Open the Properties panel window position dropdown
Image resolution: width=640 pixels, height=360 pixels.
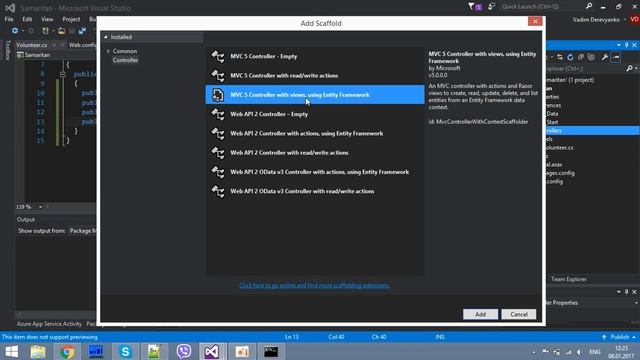[x=619, y=292]
